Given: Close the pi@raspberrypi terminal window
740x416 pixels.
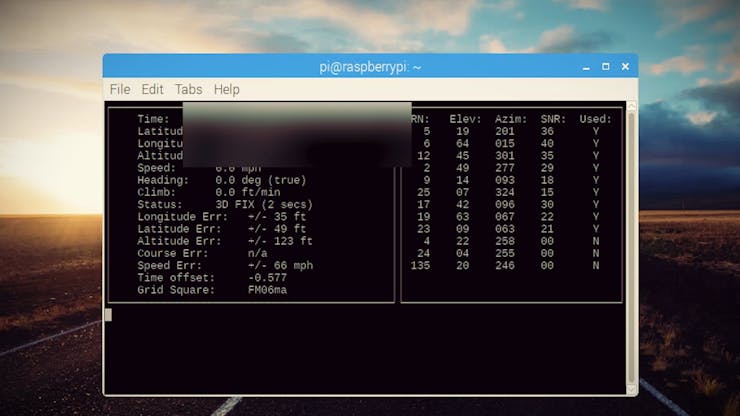Looking at the screenshot, I should 625,67.
